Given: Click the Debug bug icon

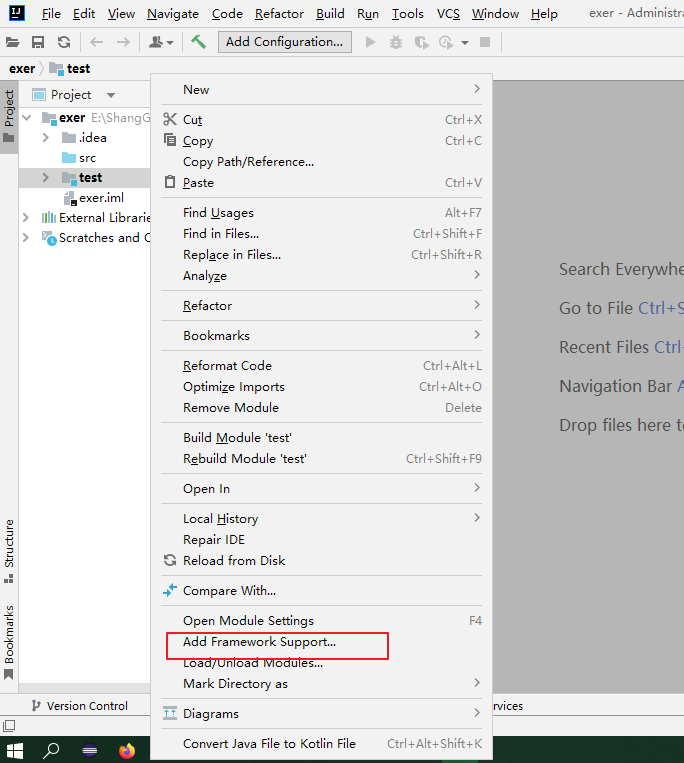Looking at the screenshot, I should 396,42.
